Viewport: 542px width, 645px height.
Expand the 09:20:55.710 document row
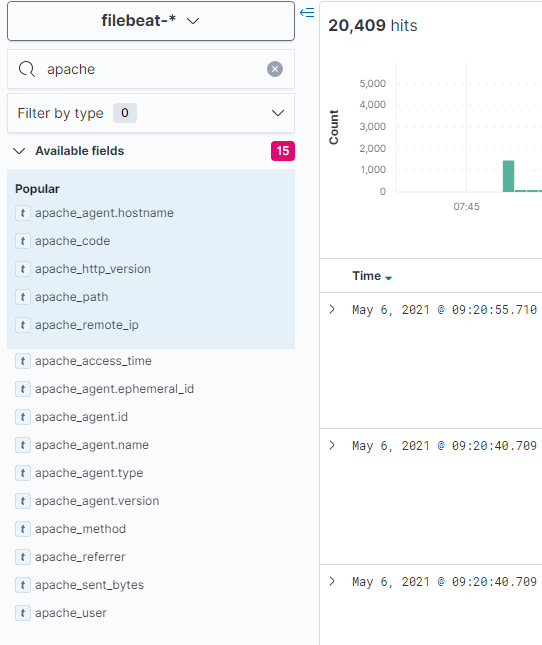tap(332, 309)
